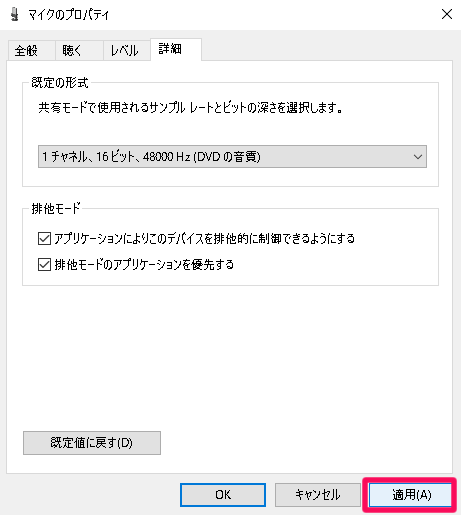The width and height of the screenshot is (461, 515).
Task: Click the microphone icon in the title bar
Action: (x=14, y=15)
